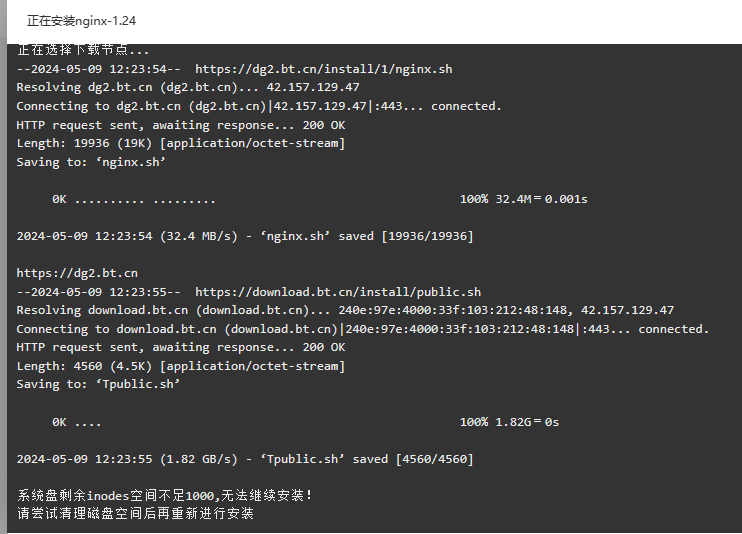Image resolution: width=742 pixels, height=534 pixels.
Task: Click the 'Resolving dg2.bt.cn' line
Action: [188, 88]
